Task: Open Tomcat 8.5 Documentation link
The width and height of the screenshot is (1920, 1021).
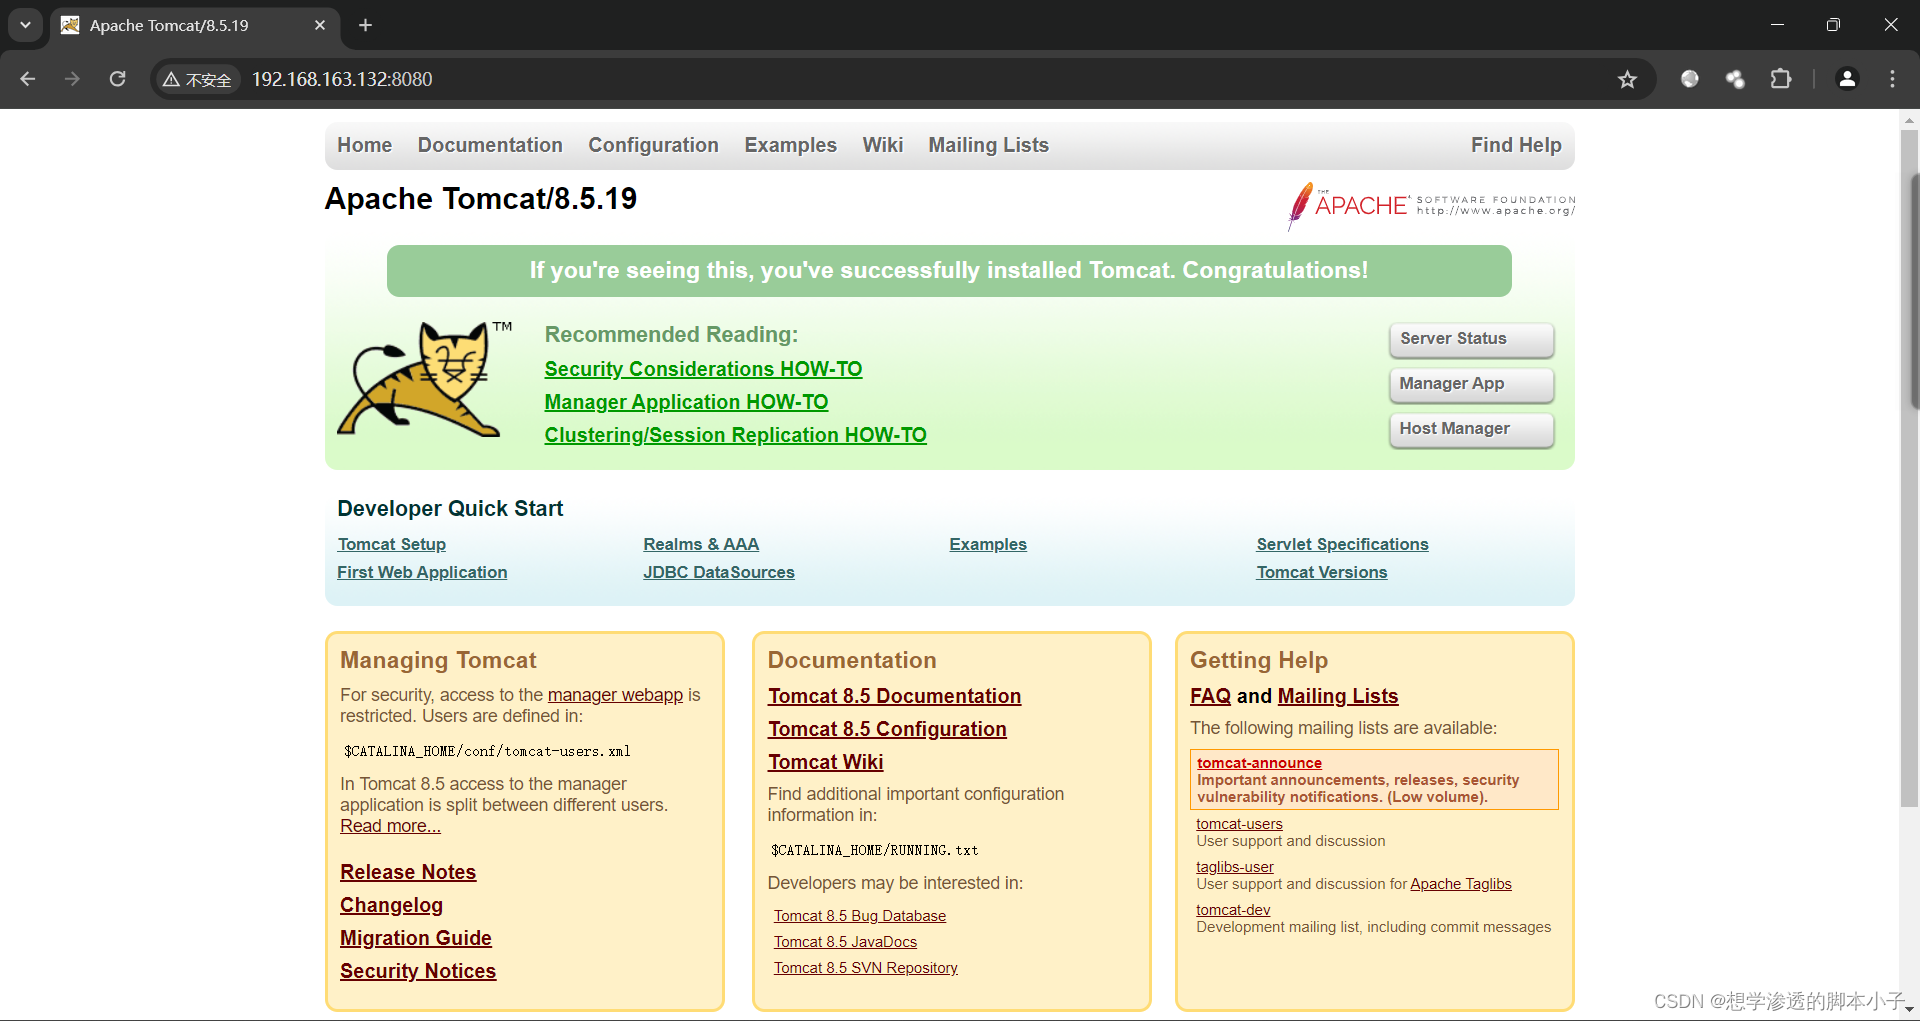Action: pos(894,696)
